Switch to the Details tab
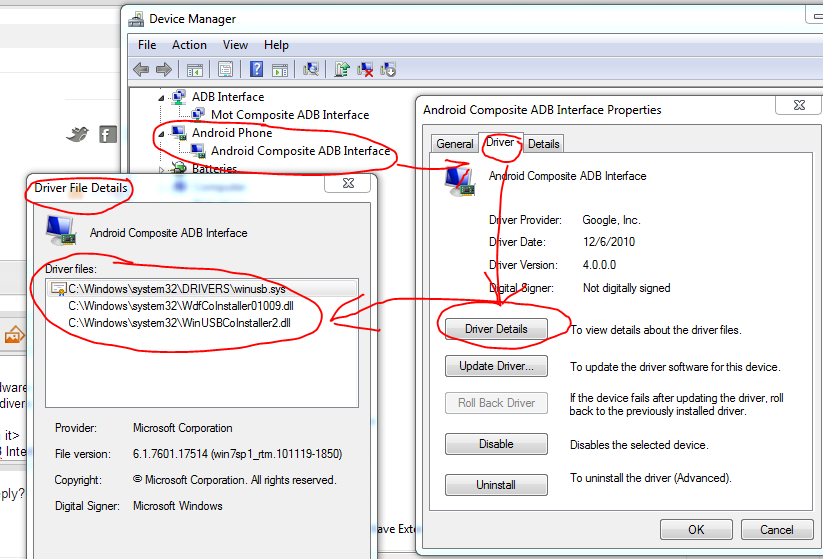 (544, 144)
